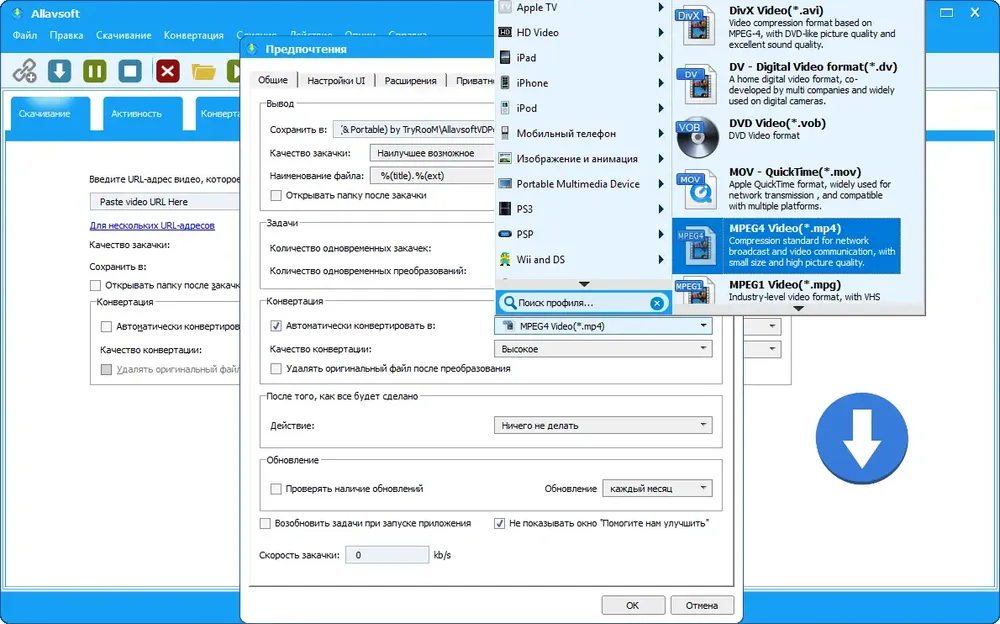Click the Paste video URL Here field
The image size is (1000, 624).
(x=165, y=202)
